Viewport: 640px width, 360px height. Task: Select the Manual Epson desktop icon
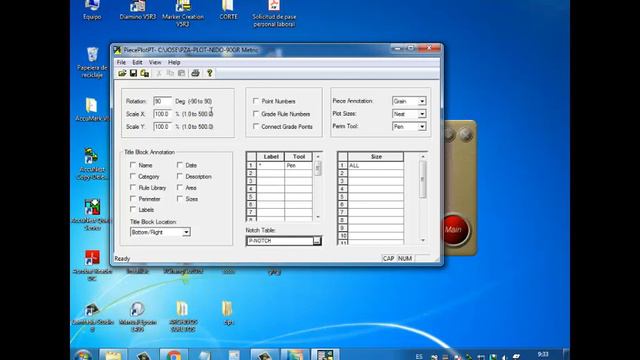pyautogui.click(x=138, y=317)
